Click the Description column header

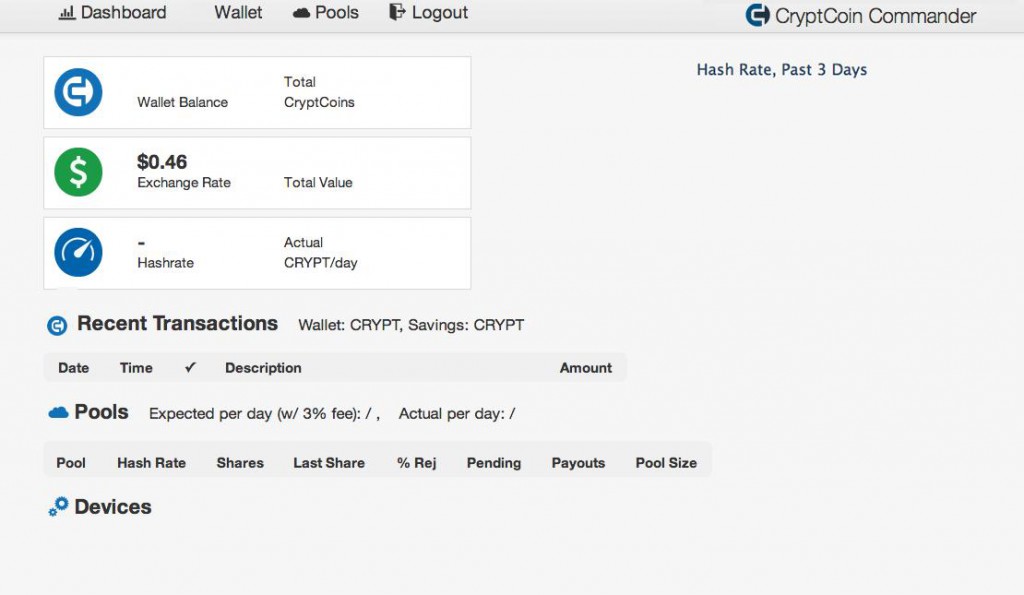point(263,368)
